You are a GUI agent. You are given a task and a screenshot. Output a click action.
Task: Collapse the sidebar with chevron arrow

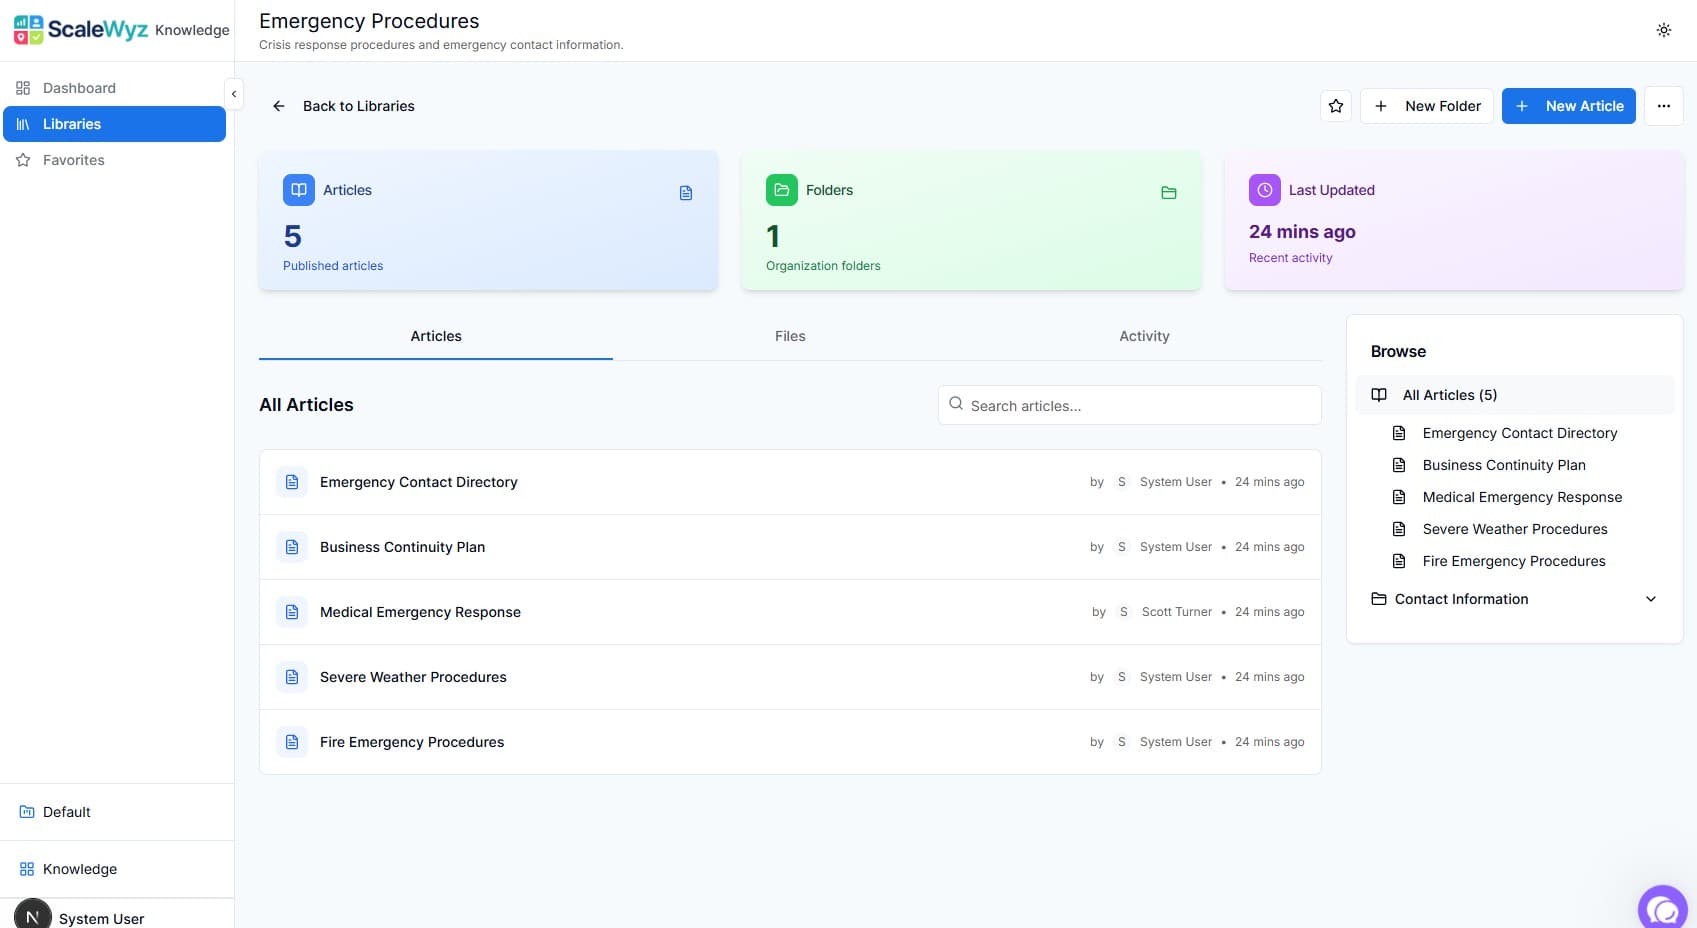pos(234,94)
